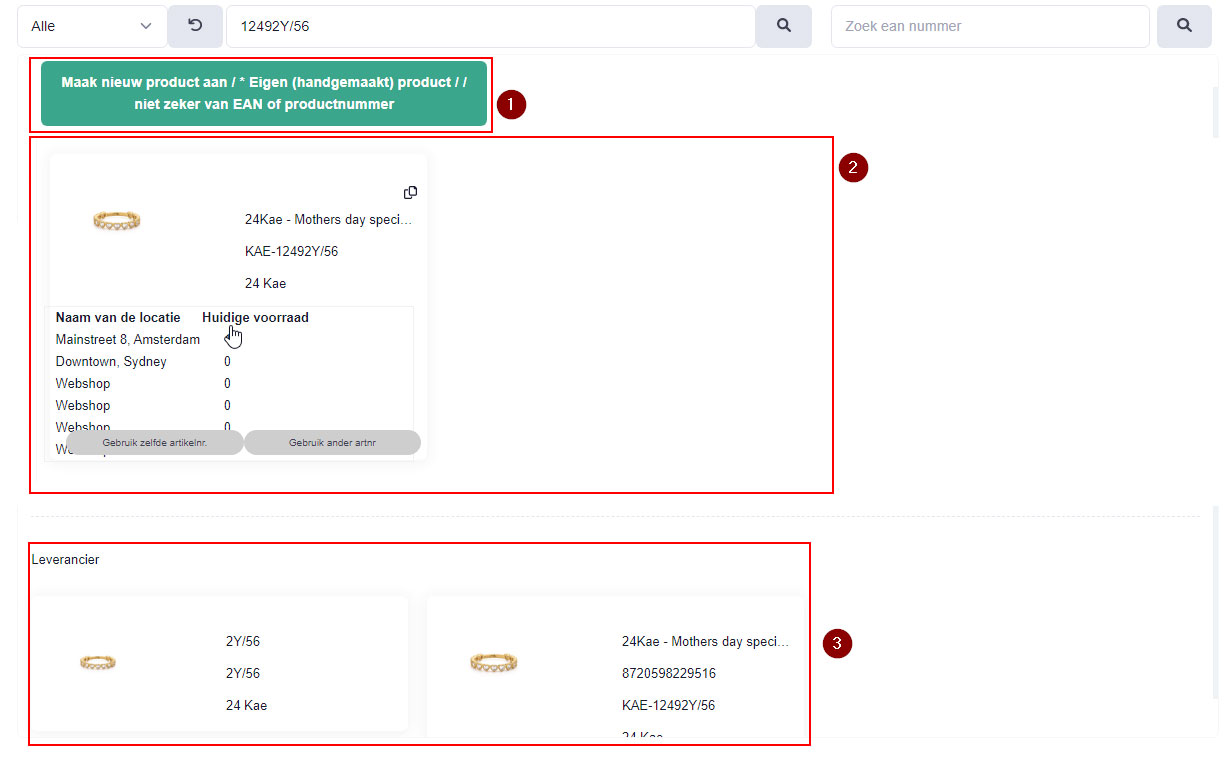
Task: Focus the product search field containing 12492Y/56
Action: click(490, 26)
